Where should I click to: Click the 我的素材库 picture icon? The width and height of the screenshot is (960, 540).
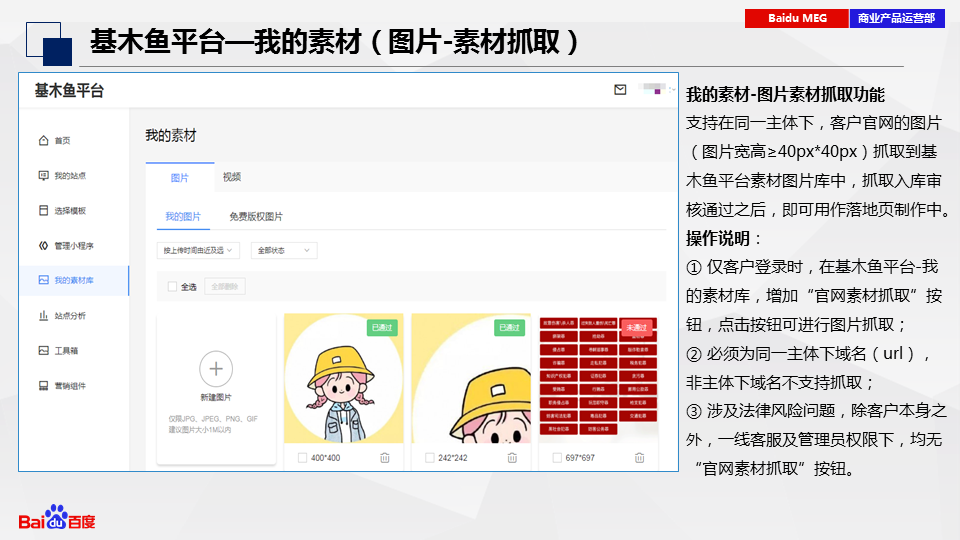coord(43,280)
